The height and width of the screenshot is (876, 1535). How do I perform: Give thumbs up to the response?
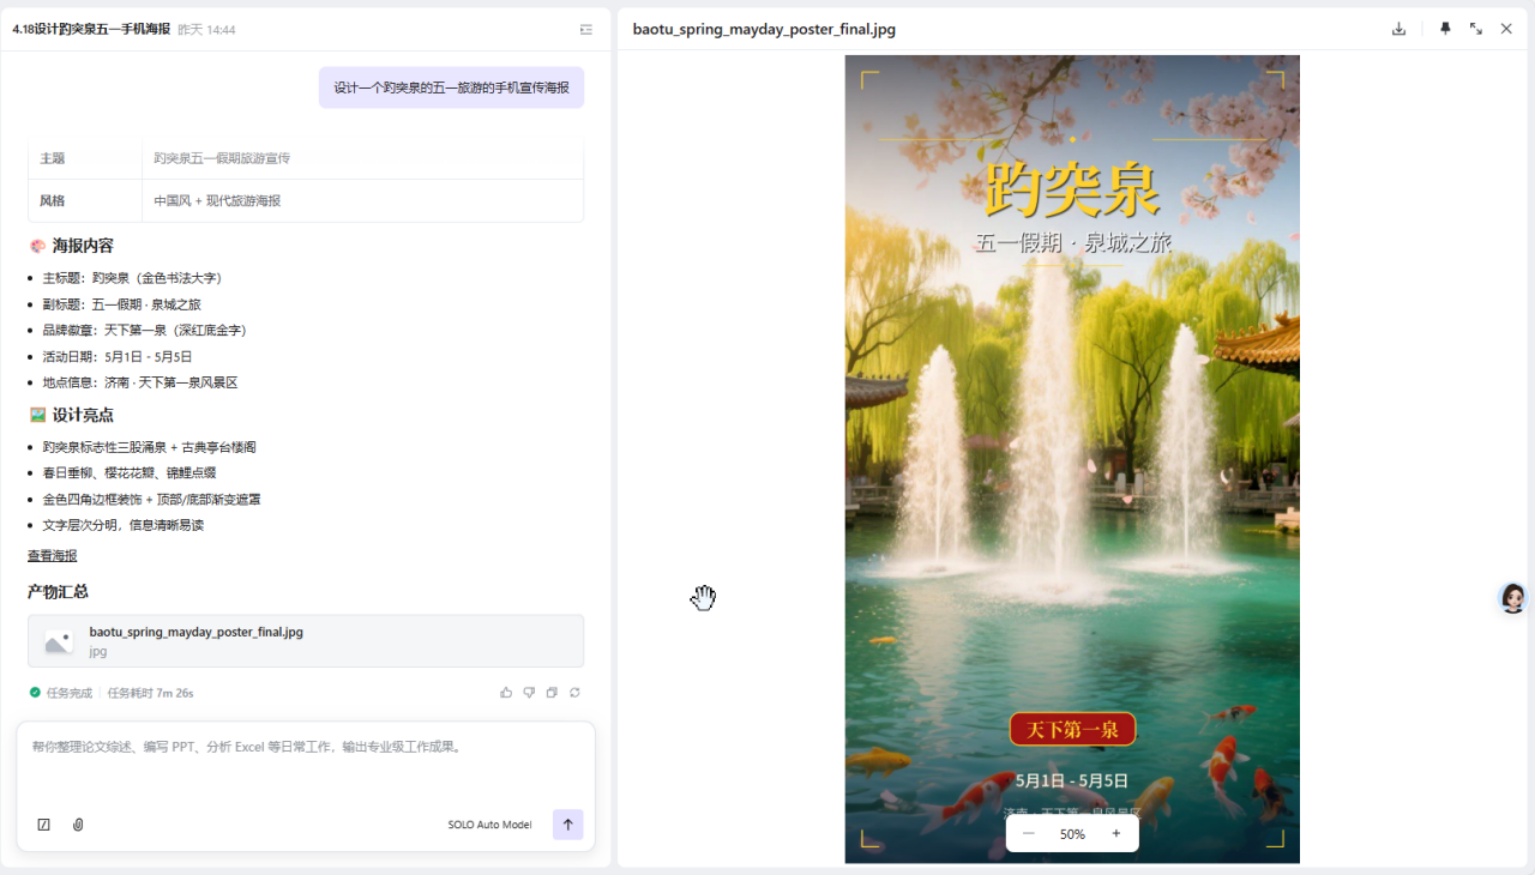click(506, 692)
